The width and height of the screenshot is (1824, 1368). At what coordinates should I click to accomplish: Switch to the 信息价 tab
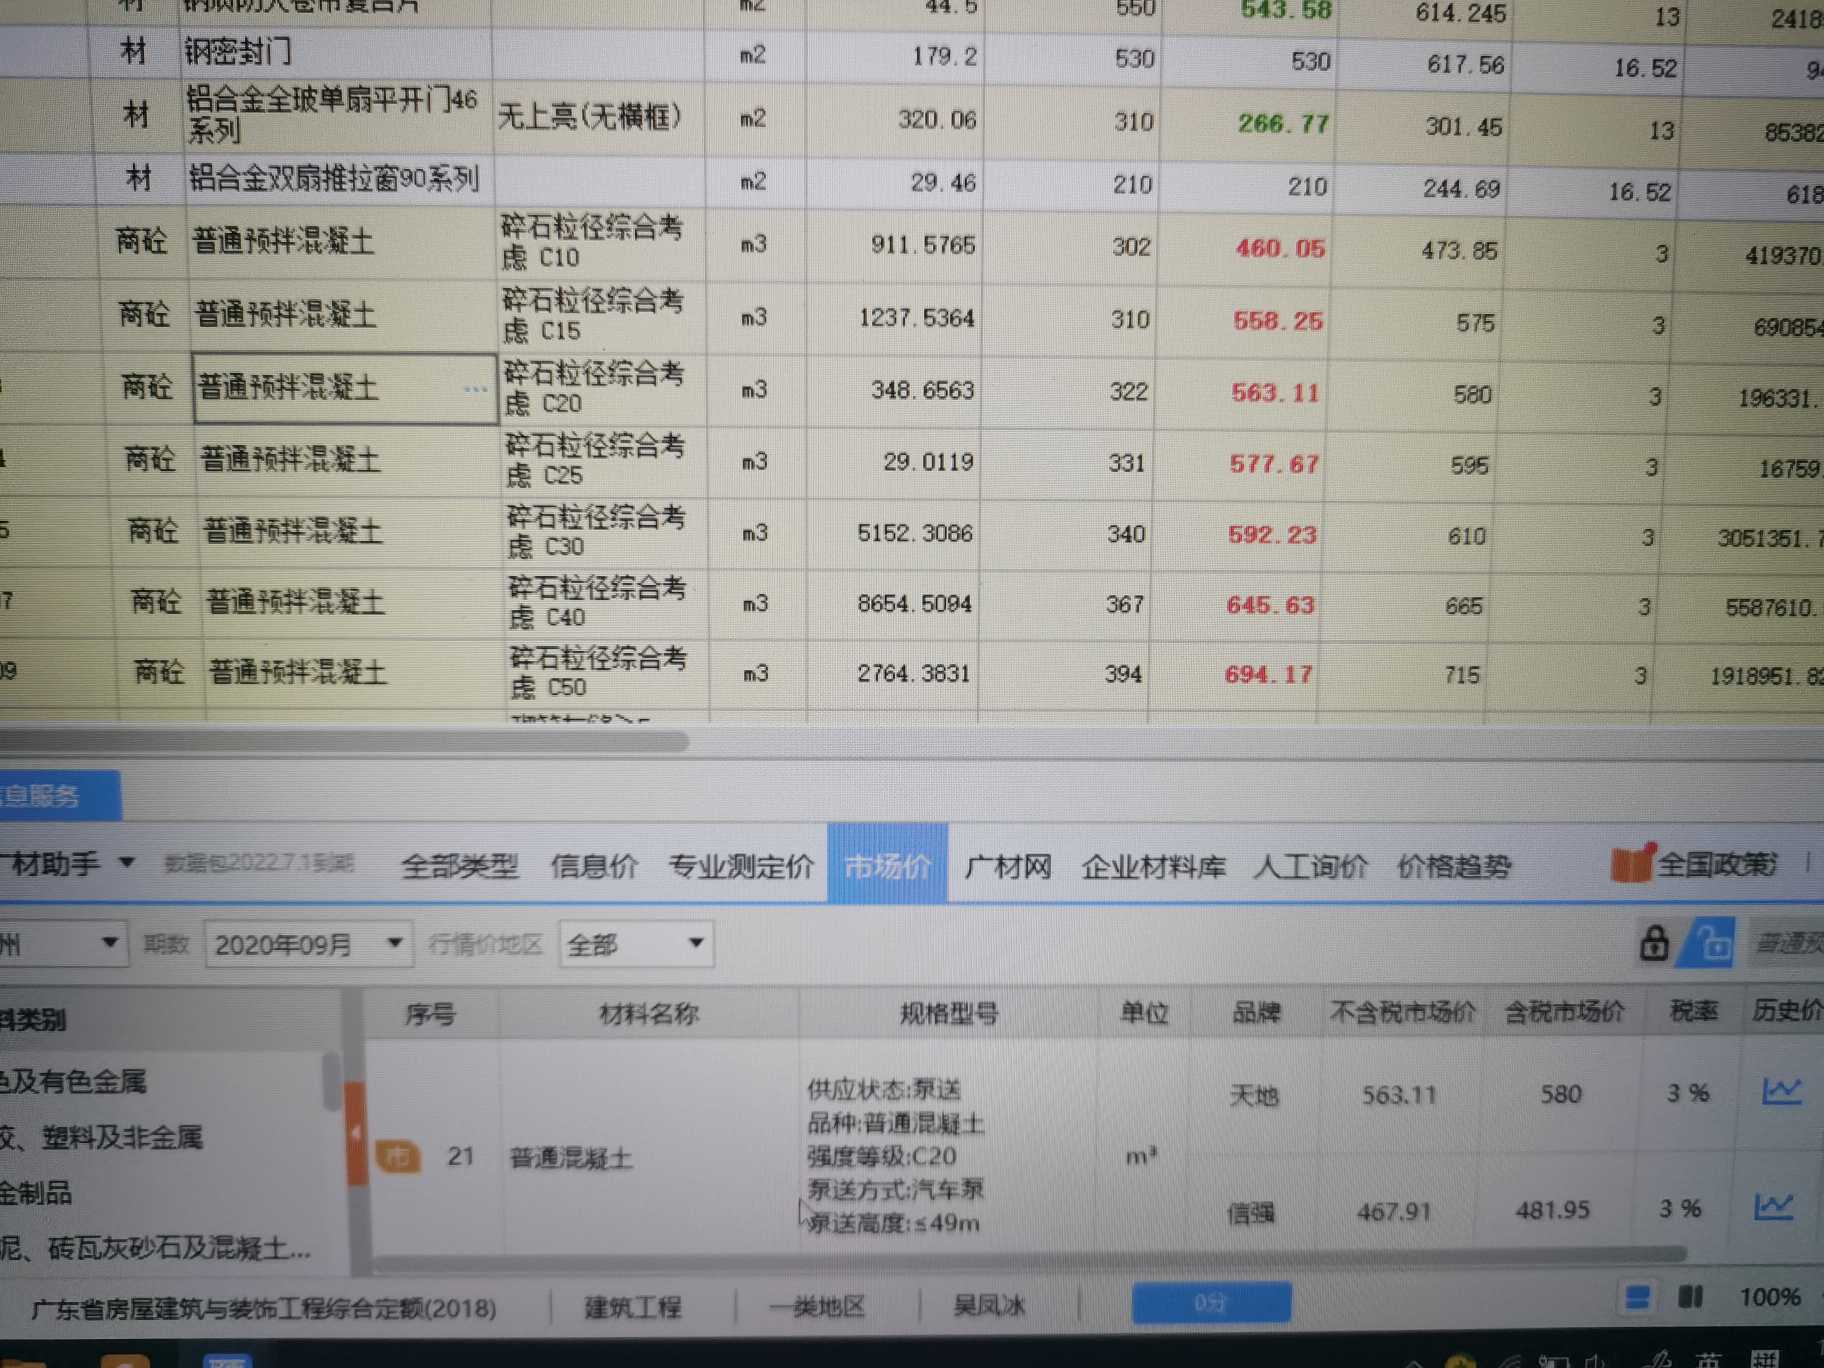point(594,865)
